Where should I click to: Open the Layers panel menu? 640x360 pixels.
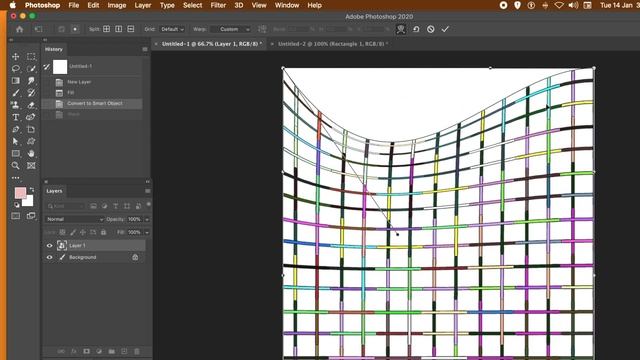pos(147,191)
